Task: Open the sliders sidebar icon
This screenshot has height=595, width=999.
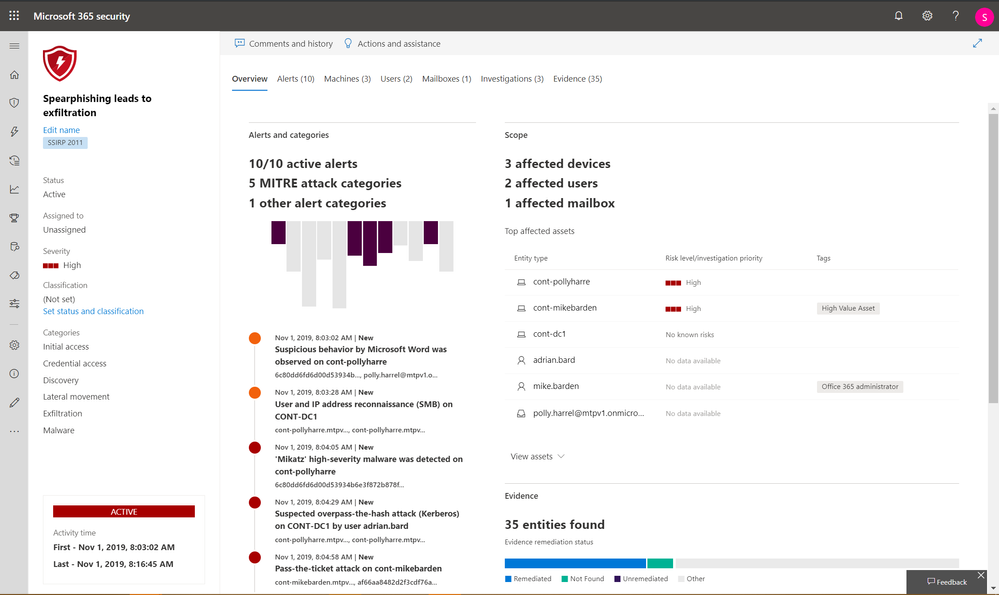Action: 14,304
